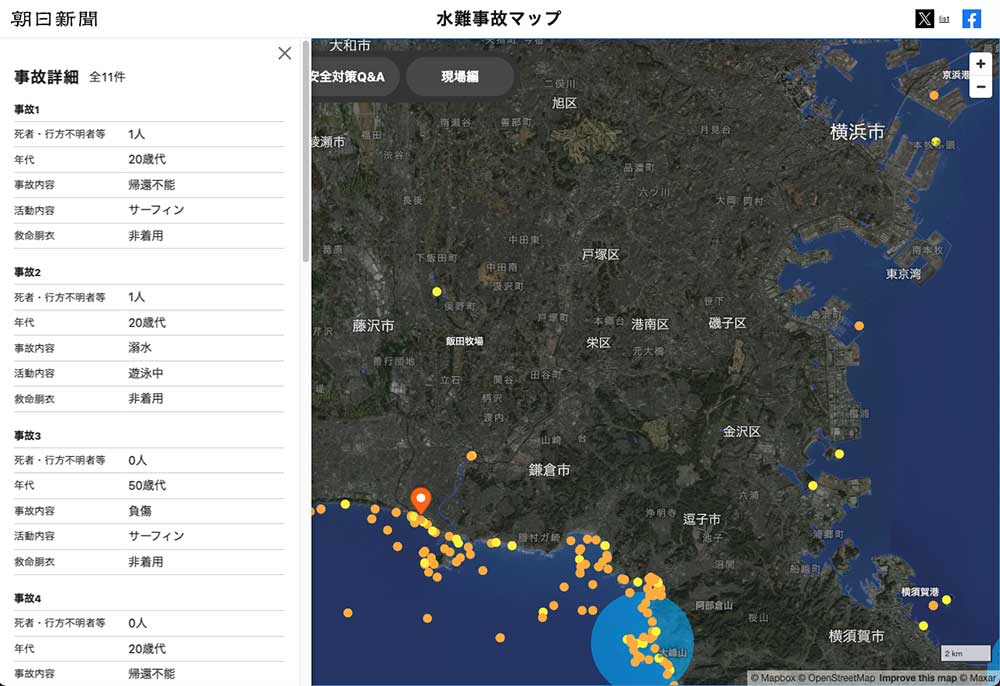1000x686 pixels.
Task: Click 帰還不能 value under 事故1
Action: 151,185
